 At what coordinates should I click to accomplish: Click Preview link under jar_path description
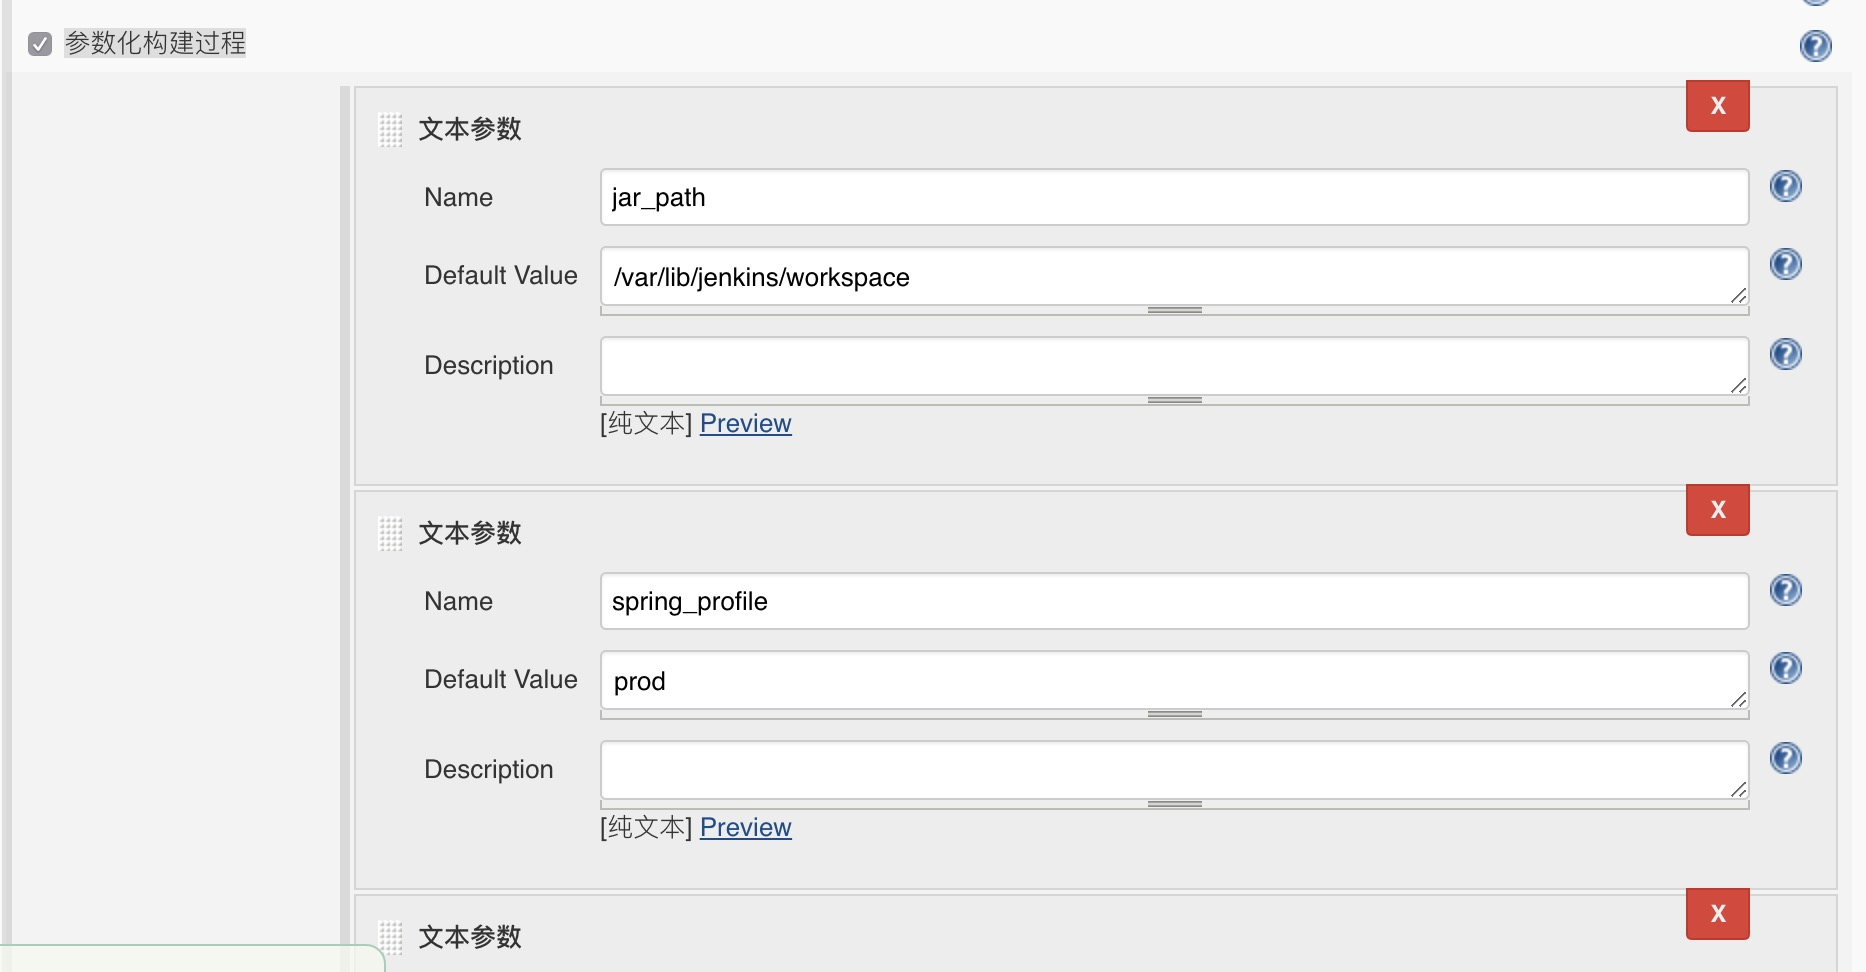(x=745, y=424)
